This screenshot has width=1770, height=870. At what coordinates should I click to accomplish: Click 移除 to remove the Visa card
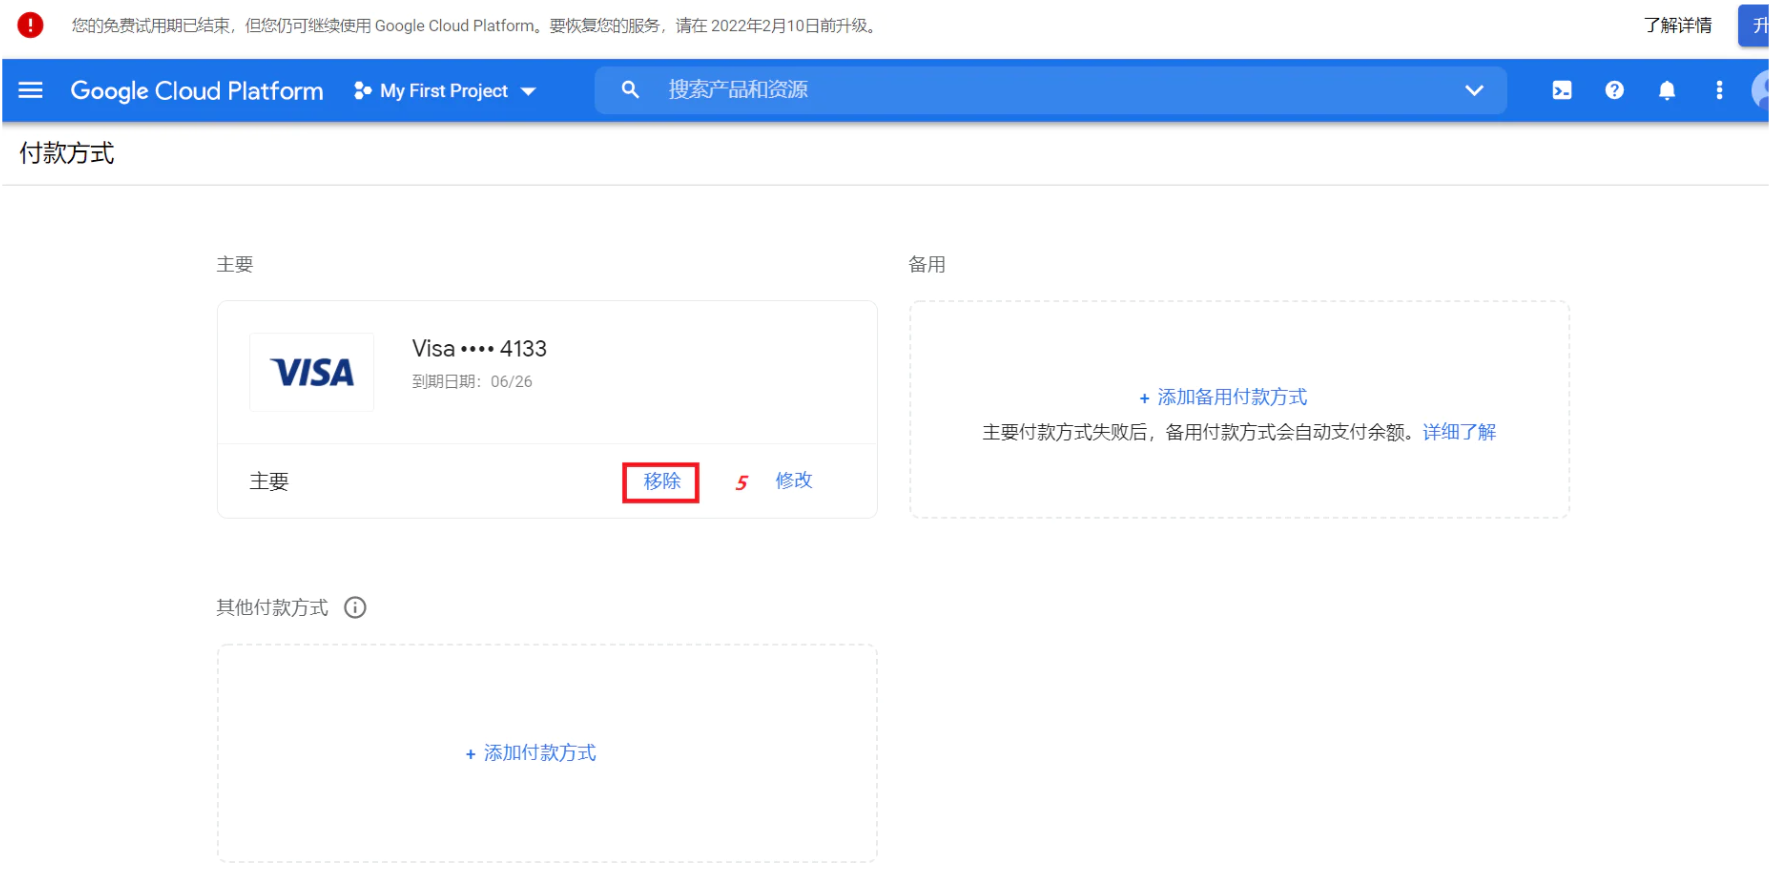coord(661,481)
